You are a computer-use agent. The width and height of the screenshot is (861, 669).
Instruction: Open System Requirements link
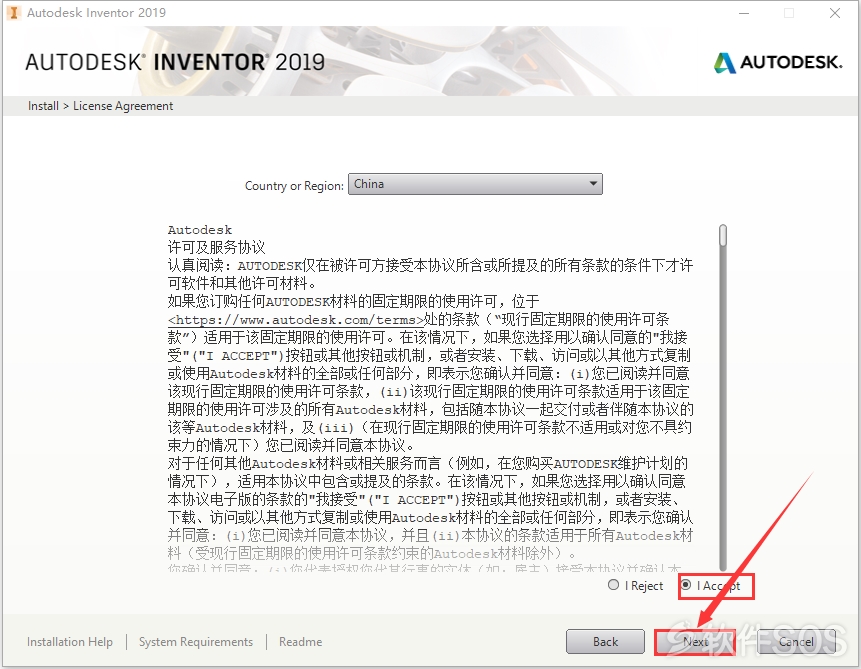196,642
